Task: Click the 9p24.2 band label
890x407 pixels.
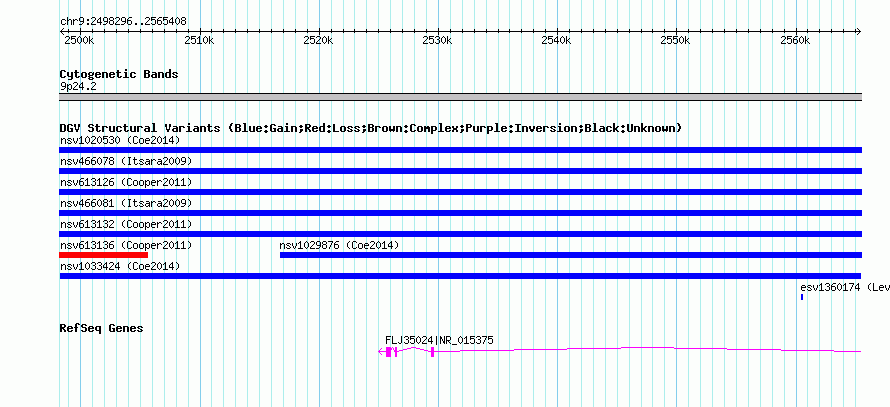Action: [x=78, y=86]
